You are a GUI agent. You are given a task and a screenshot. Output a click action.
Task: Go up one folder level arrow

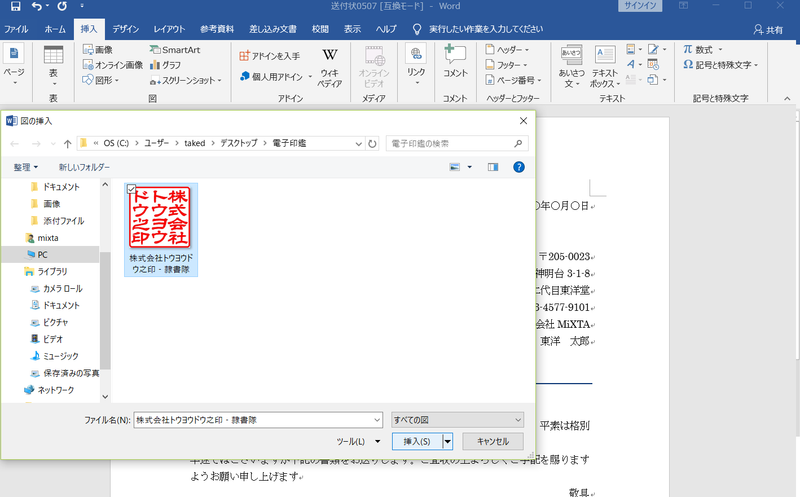tap(67, 144)
